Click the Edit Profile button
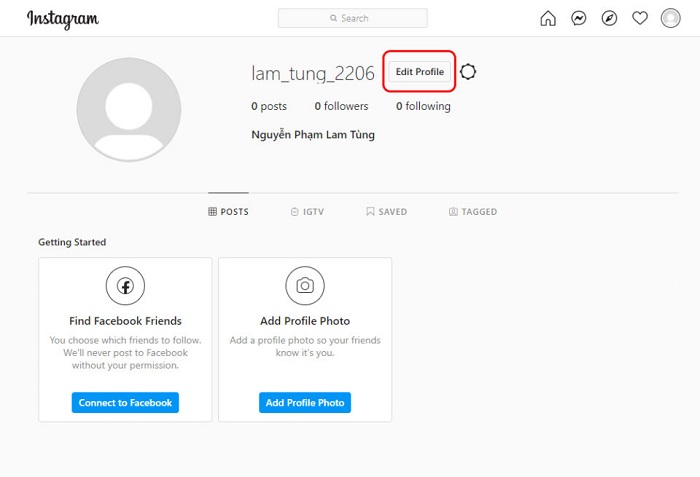The height and width of the screenshot is (477, 700). 420,72
